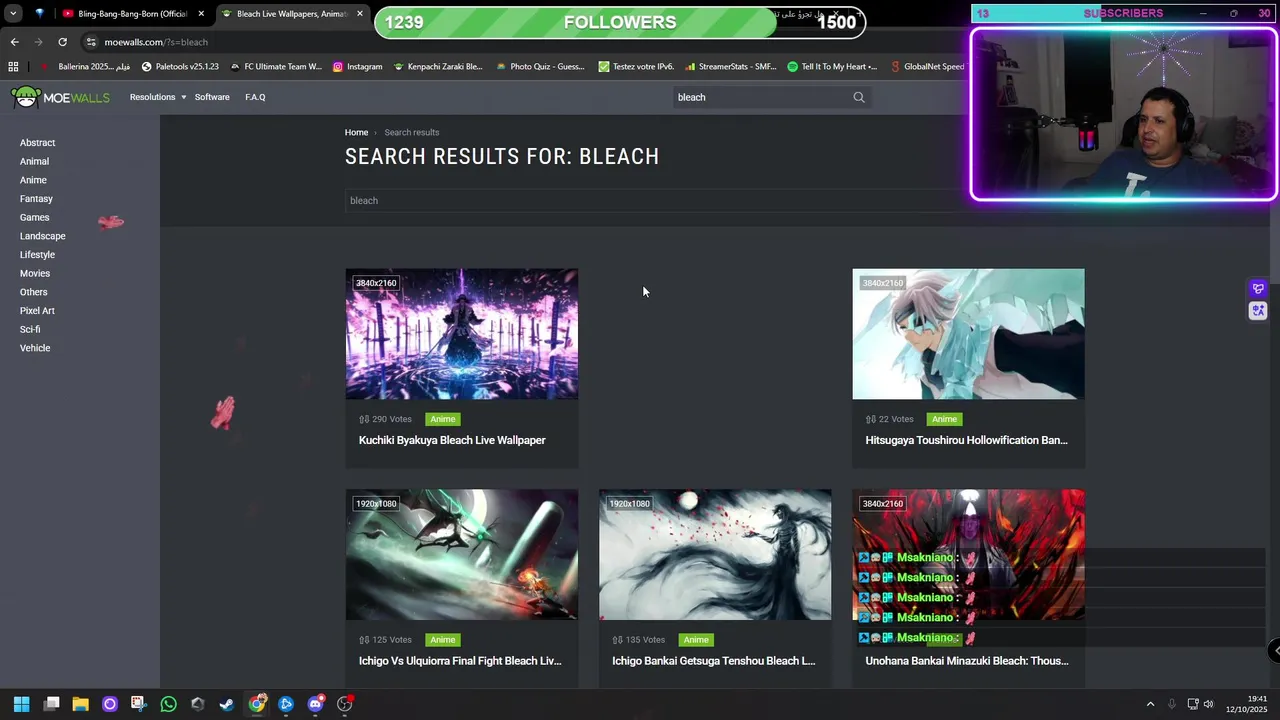Viewport: 1280px width, 720px height.
Task: Select the Others category
Action: click(33, 292)
